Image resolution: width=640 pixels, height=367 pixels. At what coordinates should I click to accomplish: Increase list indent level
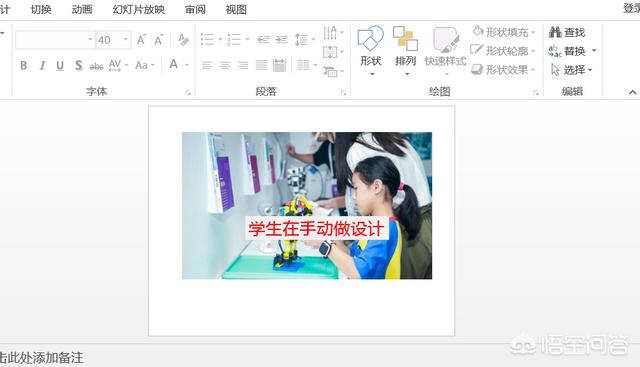[x=281, y=40]
